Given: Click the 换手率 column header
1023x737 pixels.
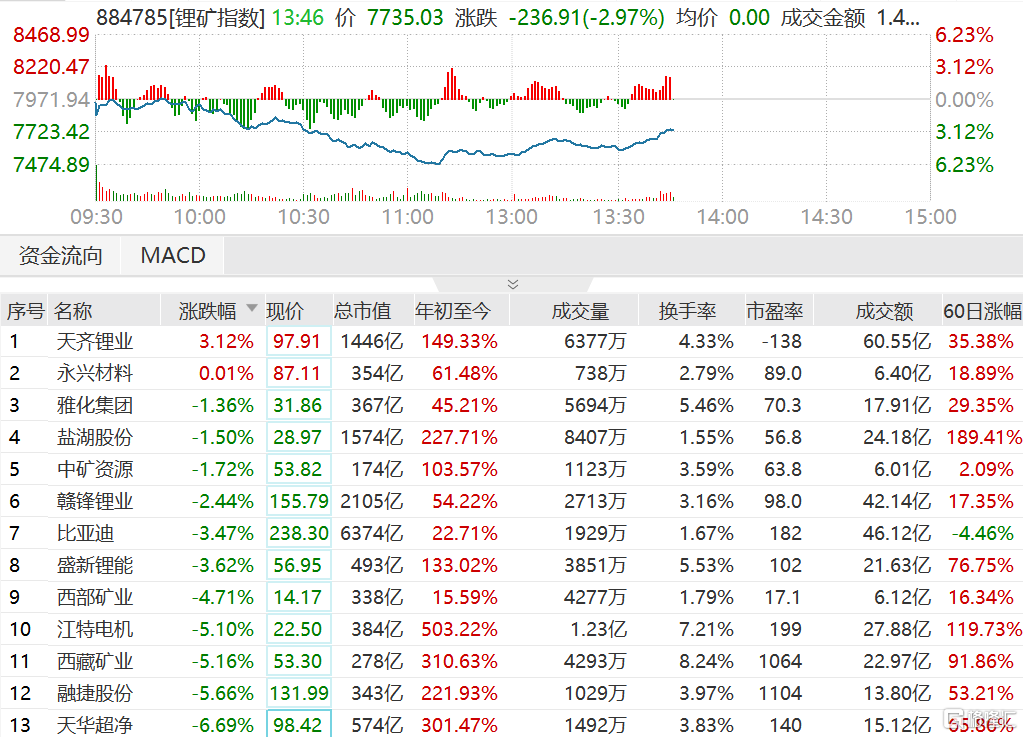Looking at the screenshot, I should click(683, 311).
